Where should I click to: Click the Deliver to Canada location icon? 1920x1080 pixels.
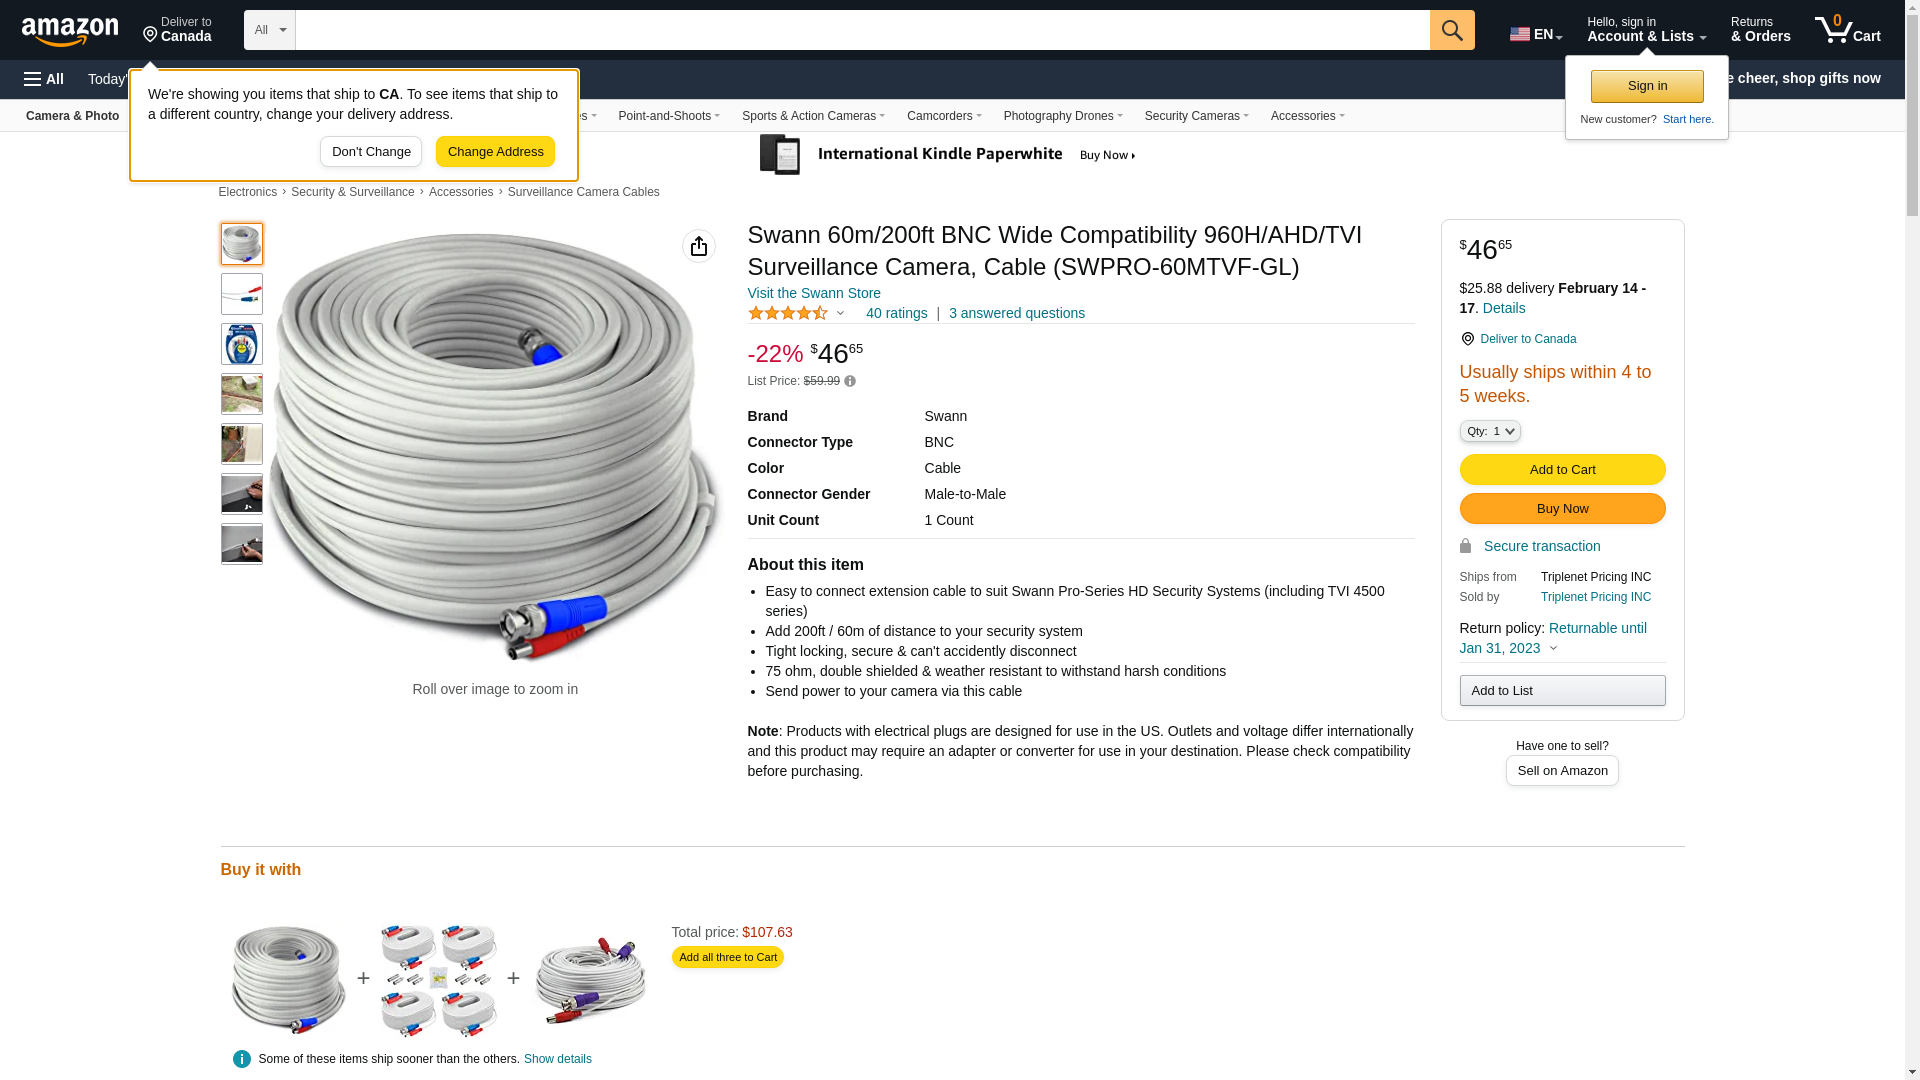[1467, 339]
